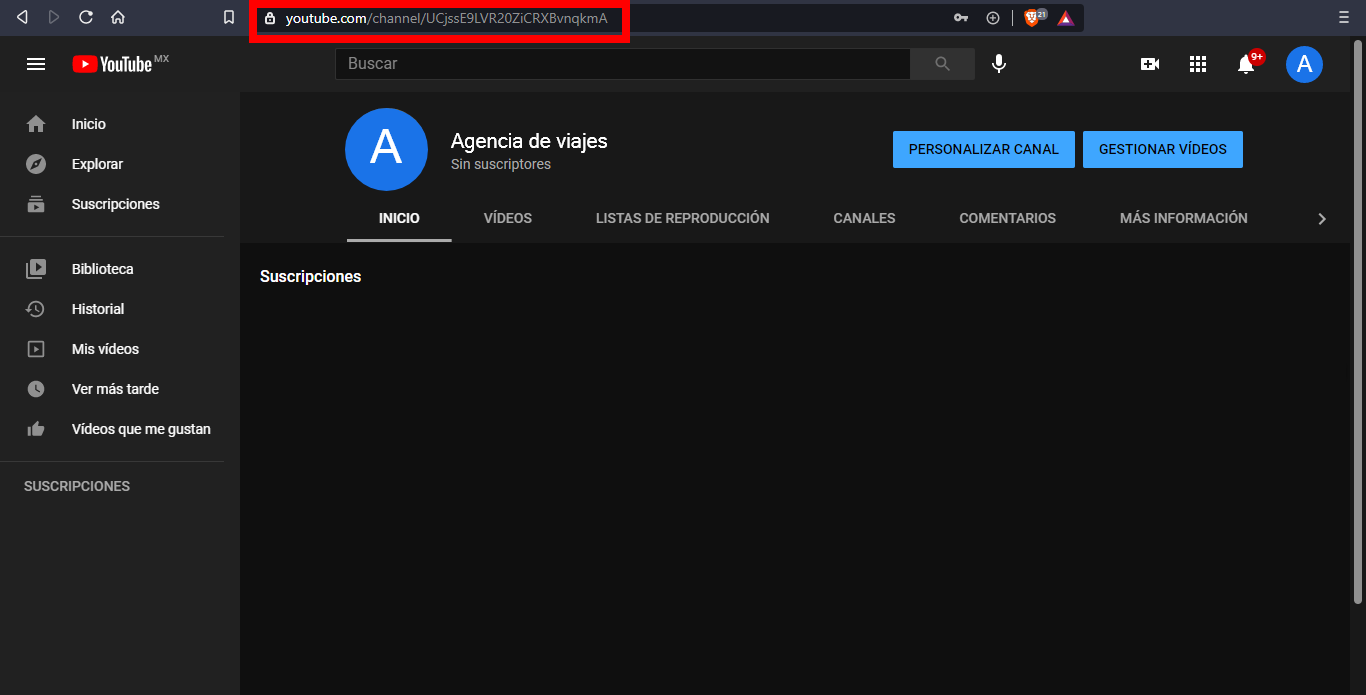
Task: Click the channel name Agencia de viajes
Action: pos(529,141)
